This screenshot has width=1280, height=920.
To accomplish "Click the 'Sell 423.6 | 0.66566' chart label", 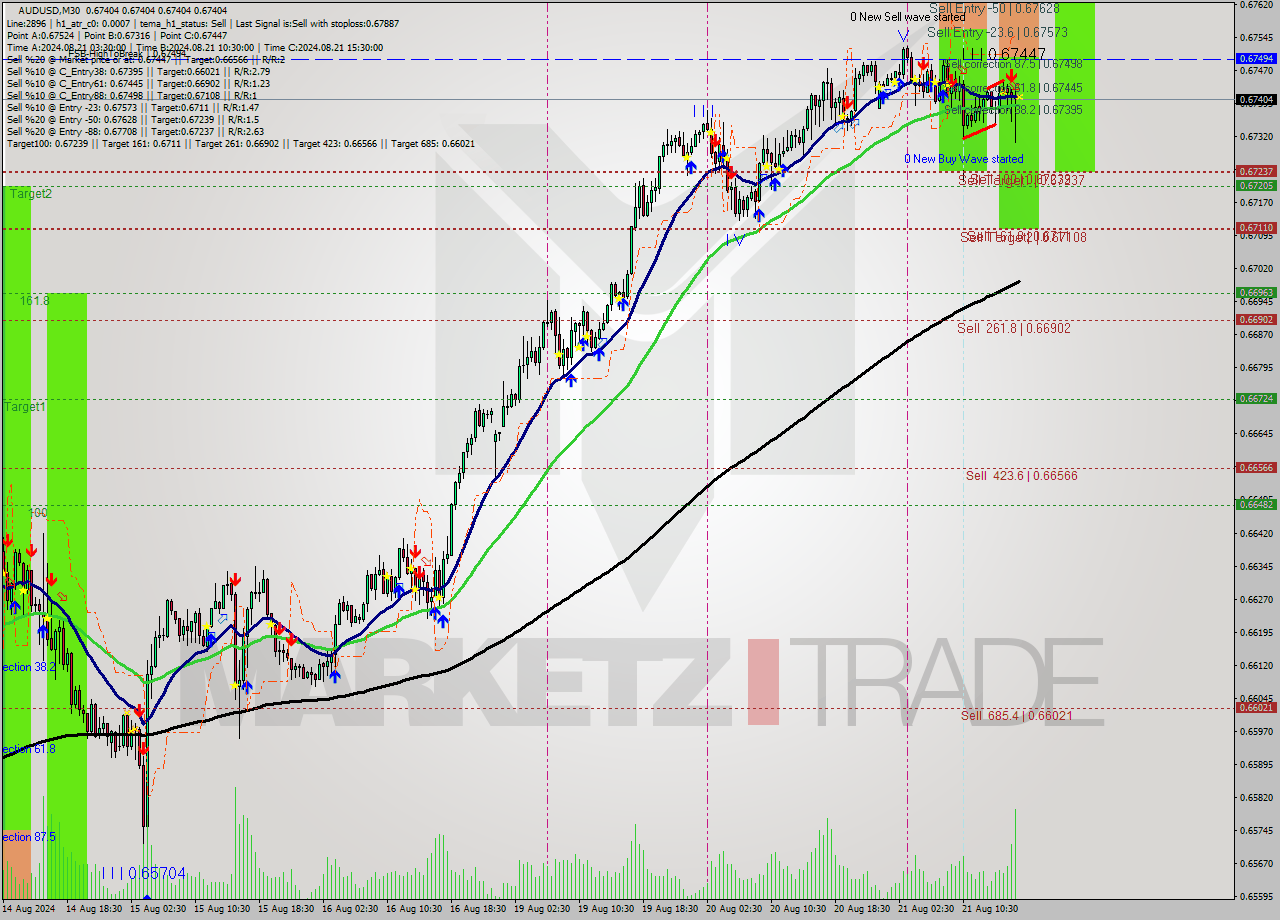I will pyautogui.click(x=1021, y=476).
